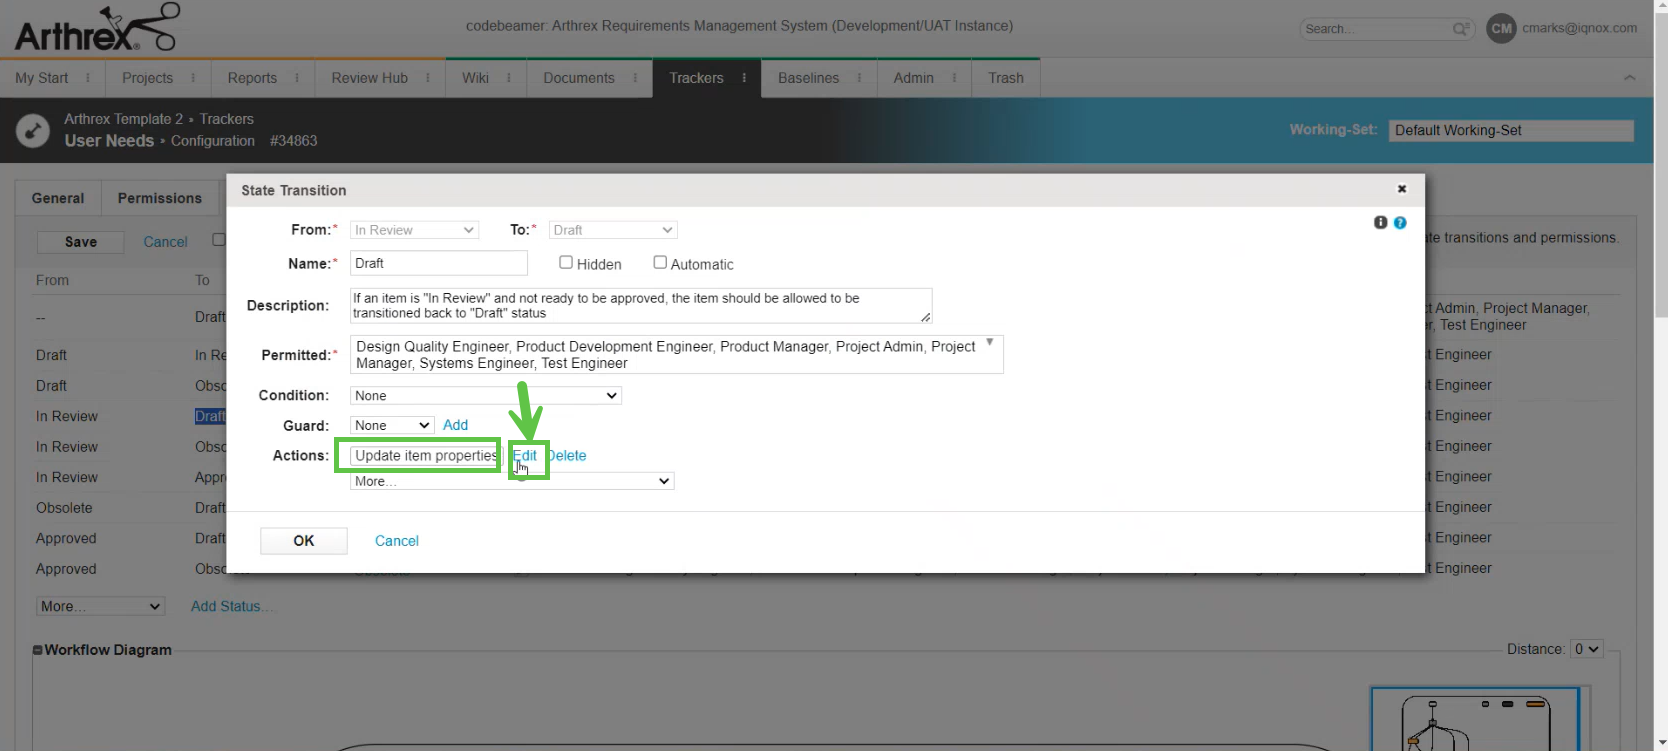Image resolution: width=1668 pixels, height=751 pixels.
Task: Click the black info icon in dialog
Action: 1380,222
